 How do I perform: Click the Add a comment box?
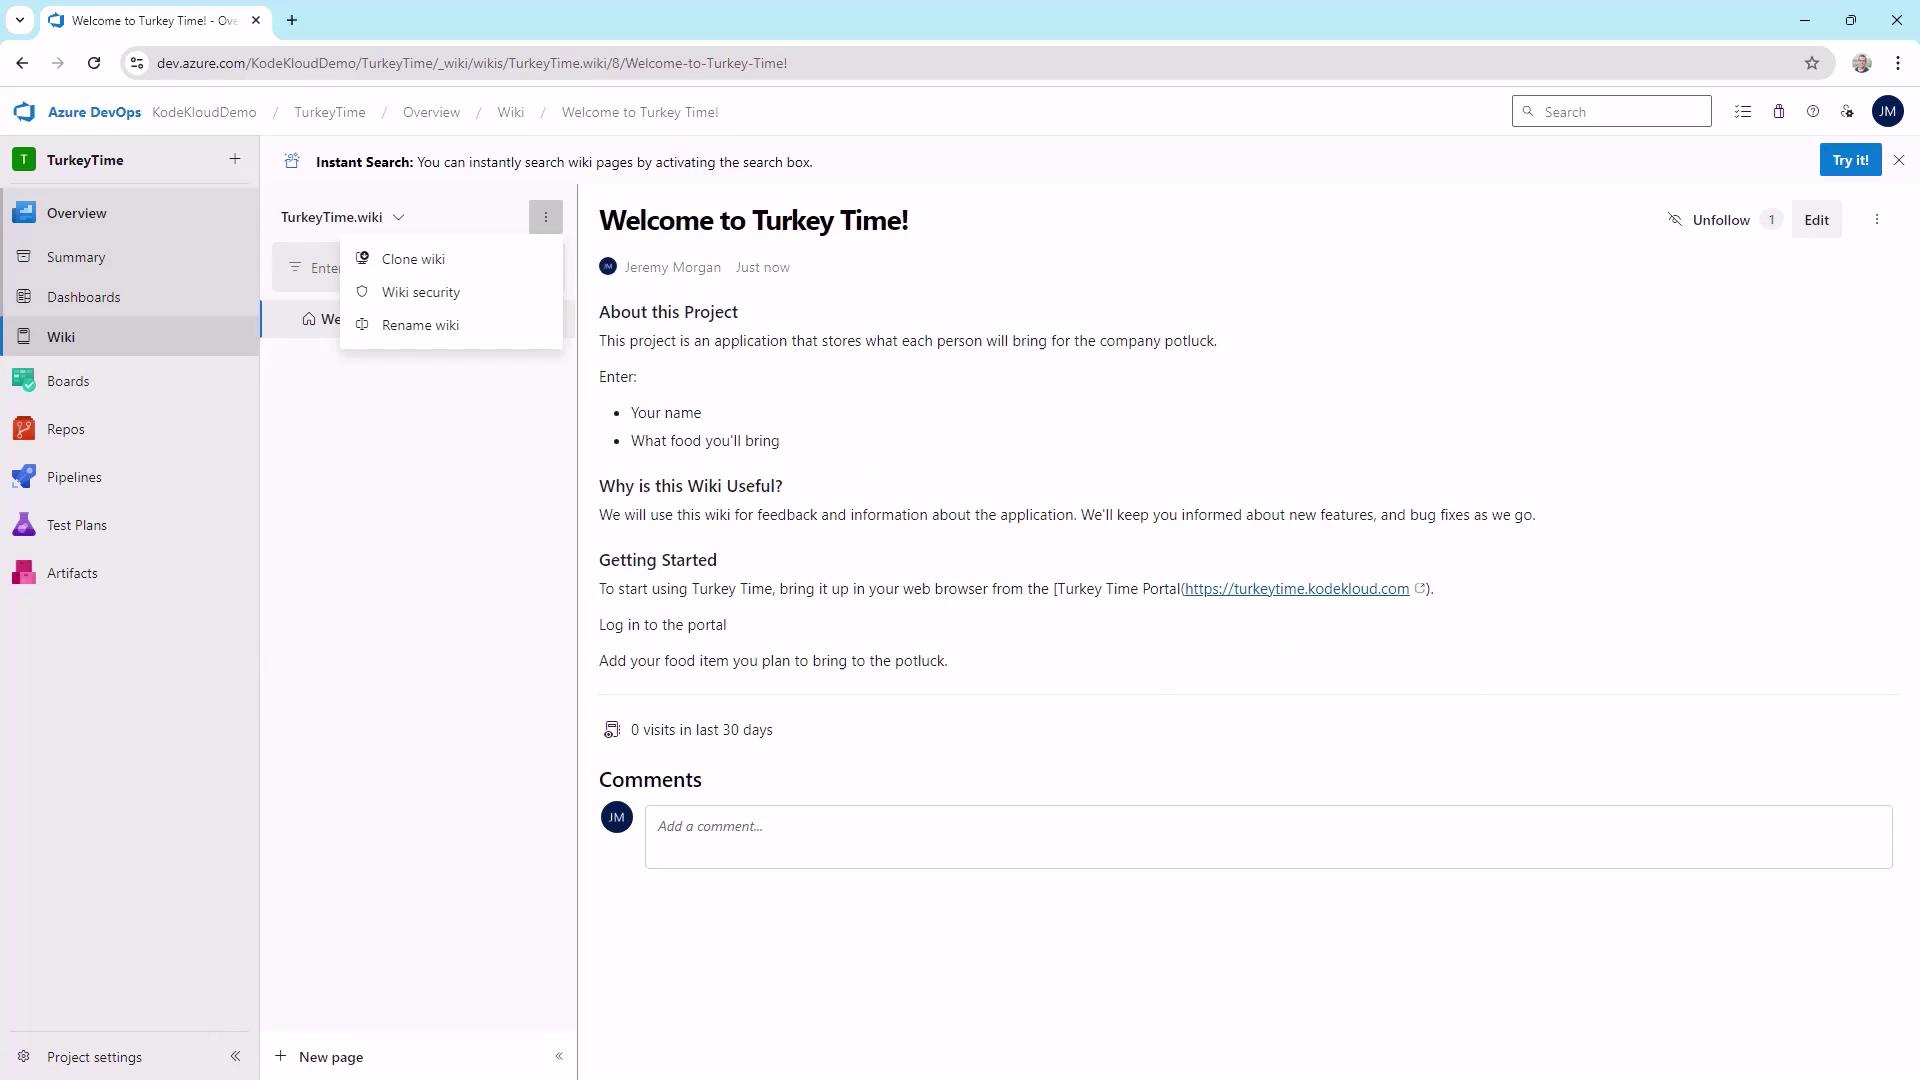click(1268, 837)
